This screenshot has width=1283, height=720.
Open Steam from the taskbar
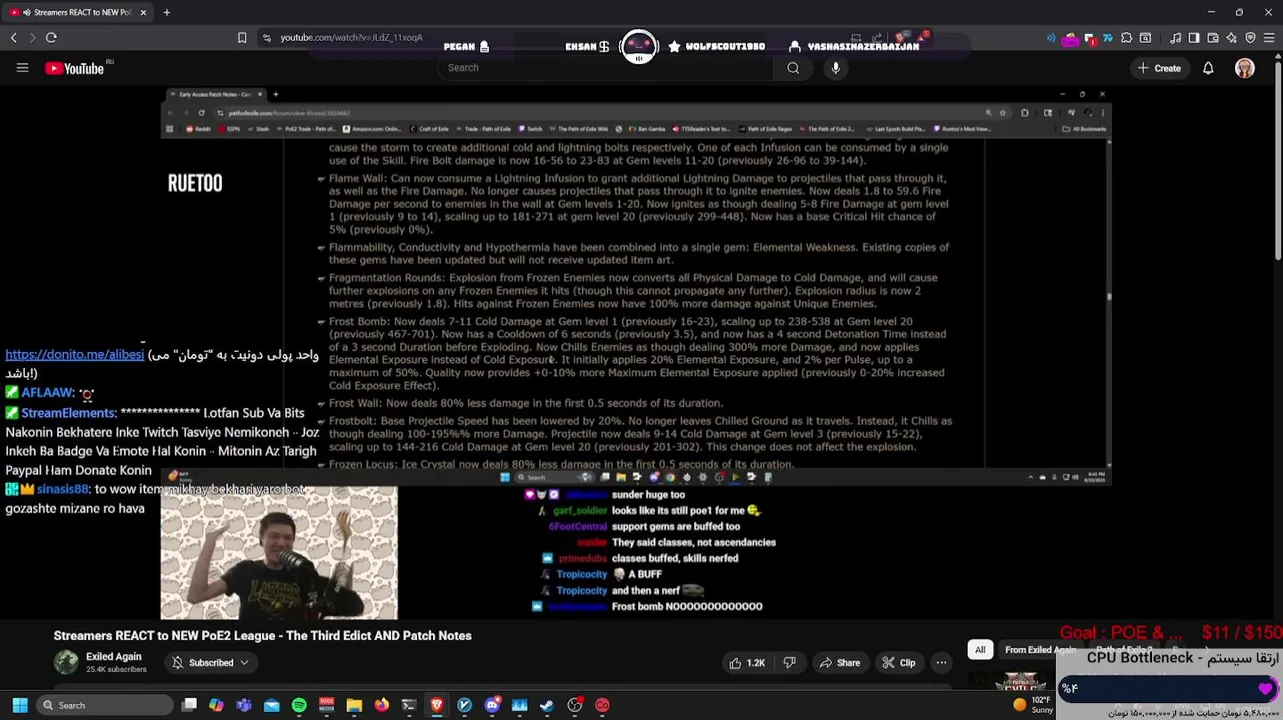pyautogui.click(x=546, y=706)
